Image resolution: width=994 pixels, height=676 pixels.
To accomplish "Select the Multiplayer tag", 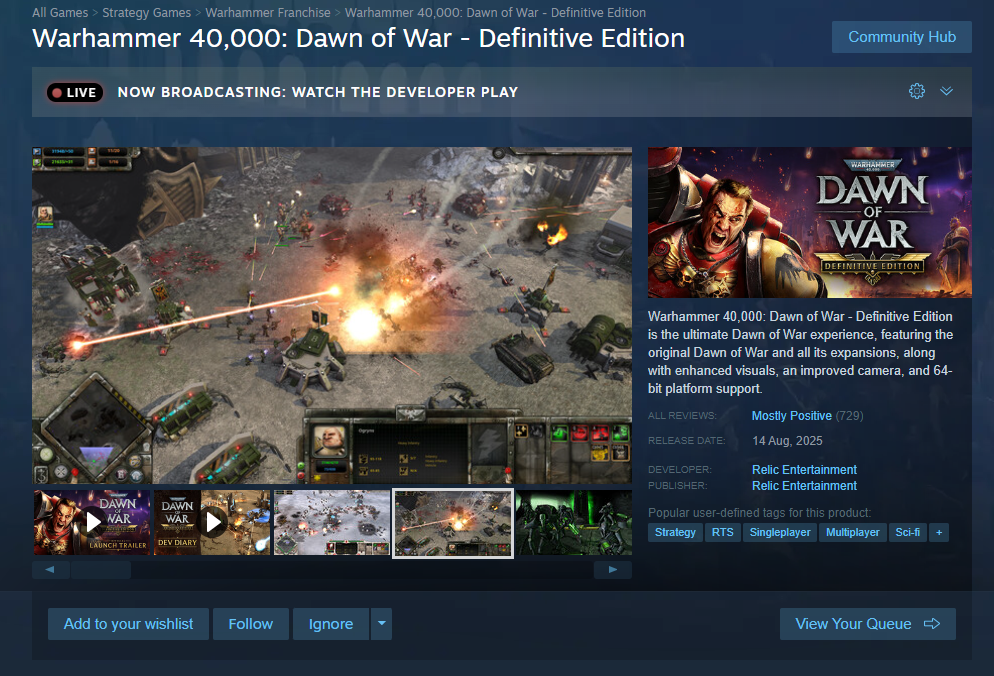I will [852, 533].
